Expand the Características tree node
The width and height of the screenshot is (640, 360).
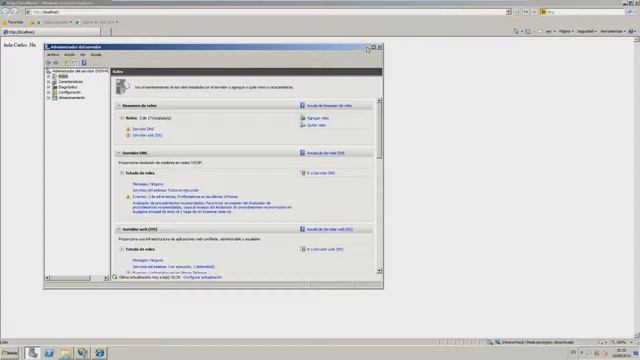coord(49,82)
